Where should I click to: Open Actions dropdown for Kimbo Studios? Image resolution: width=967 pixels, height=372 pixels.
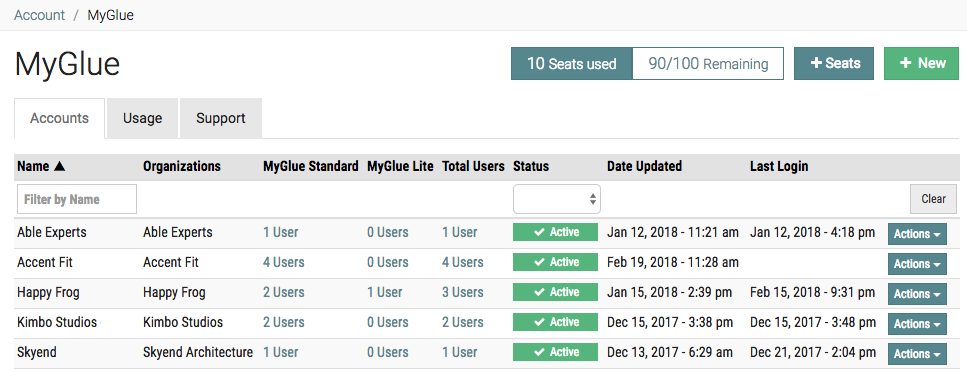(917, 324)
